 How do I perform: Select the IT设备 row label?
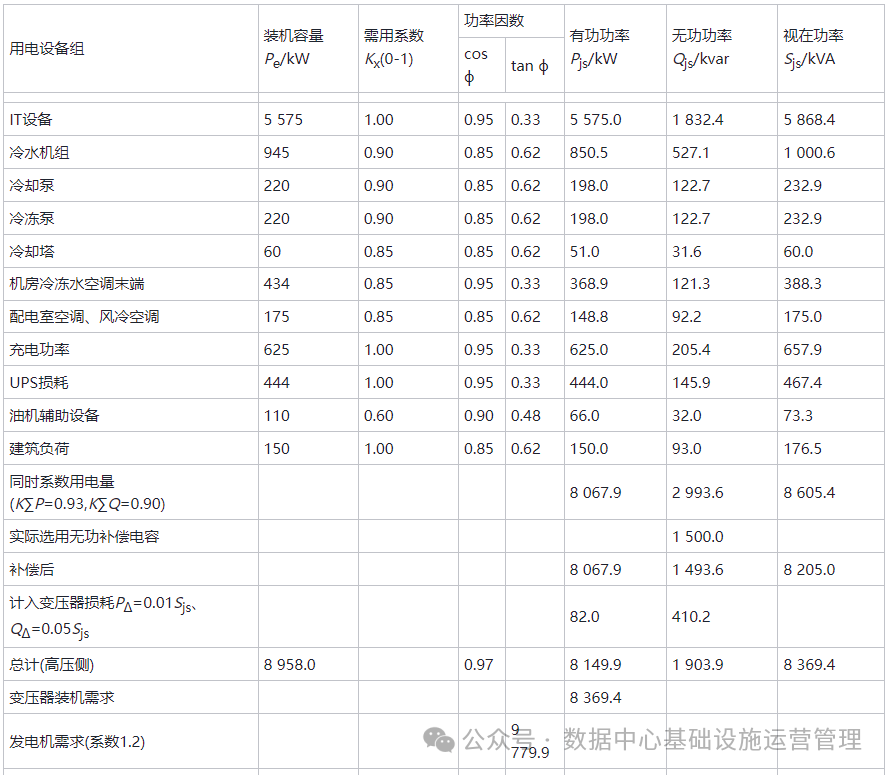tap(30, 120)
